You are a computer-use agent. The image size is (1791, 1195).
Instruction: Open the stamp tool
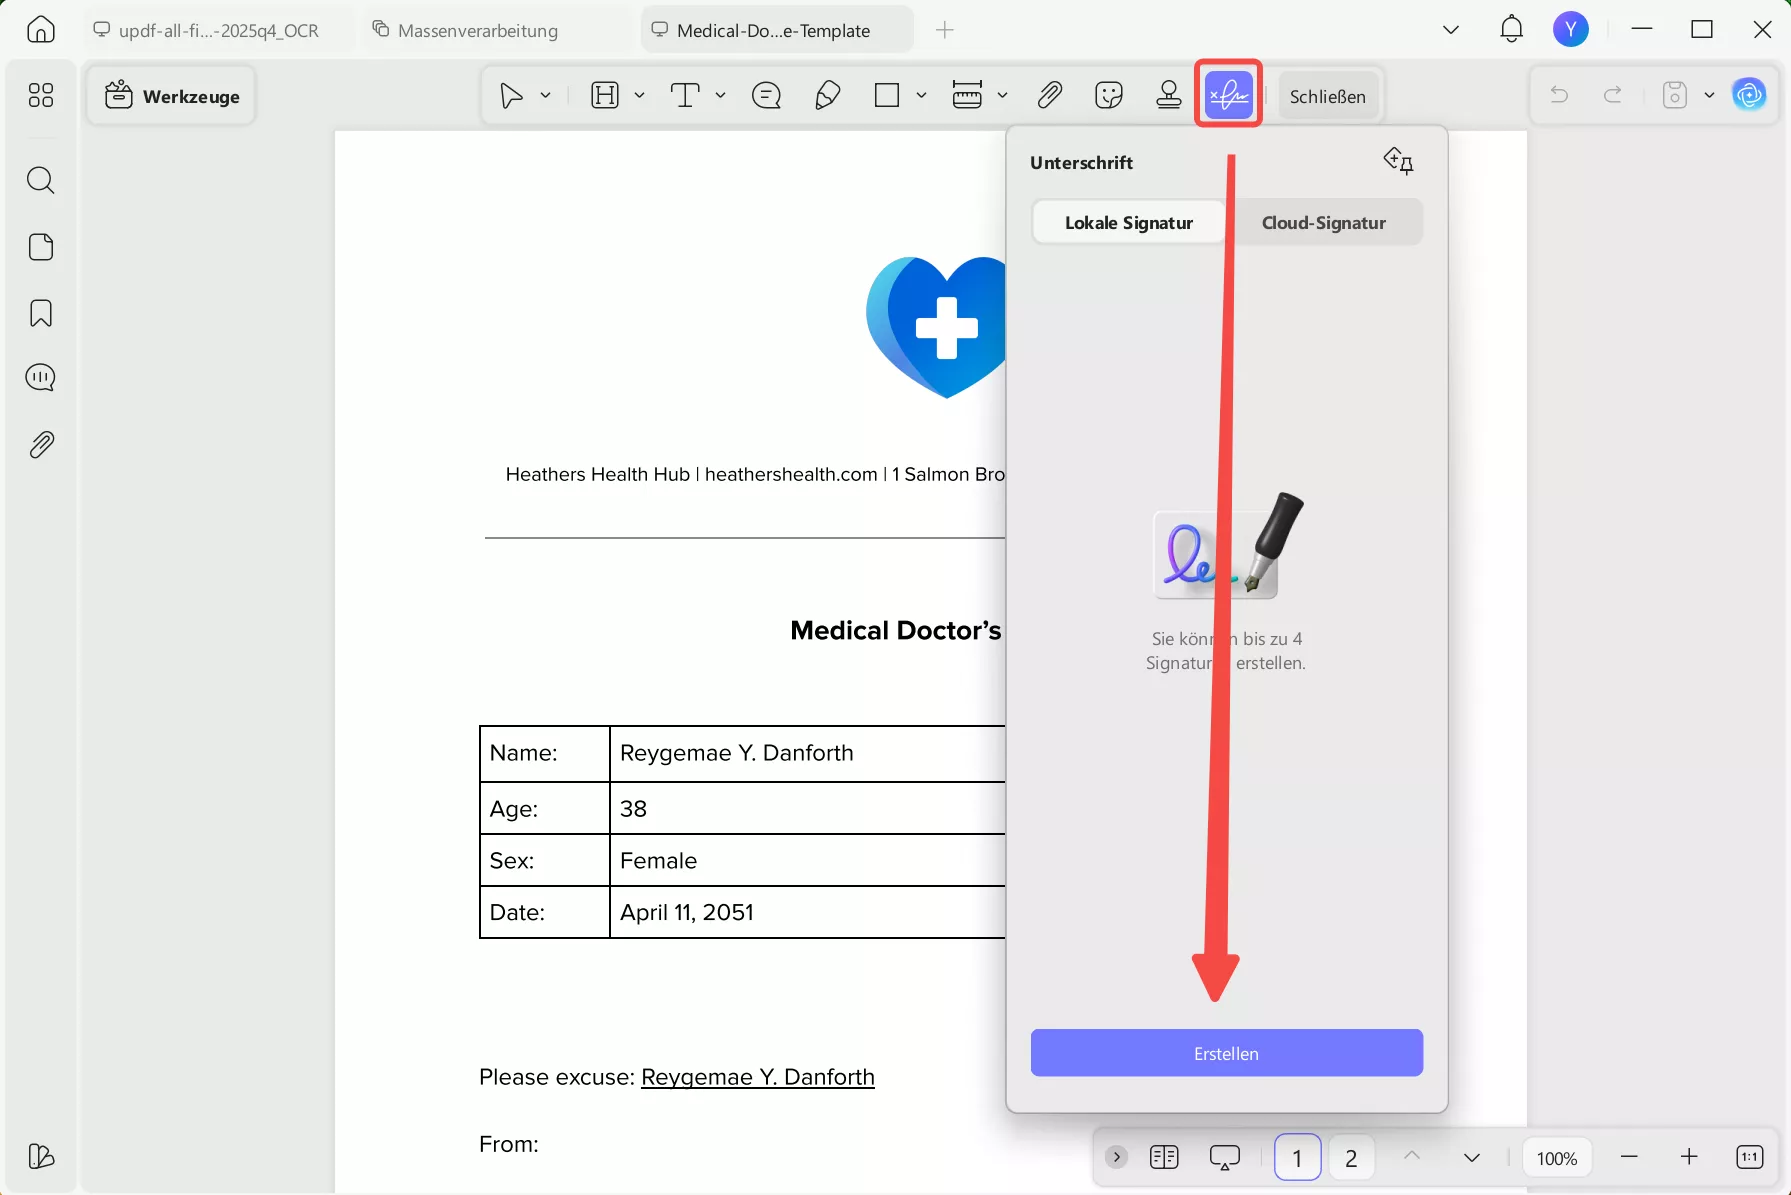point(1169,96)
